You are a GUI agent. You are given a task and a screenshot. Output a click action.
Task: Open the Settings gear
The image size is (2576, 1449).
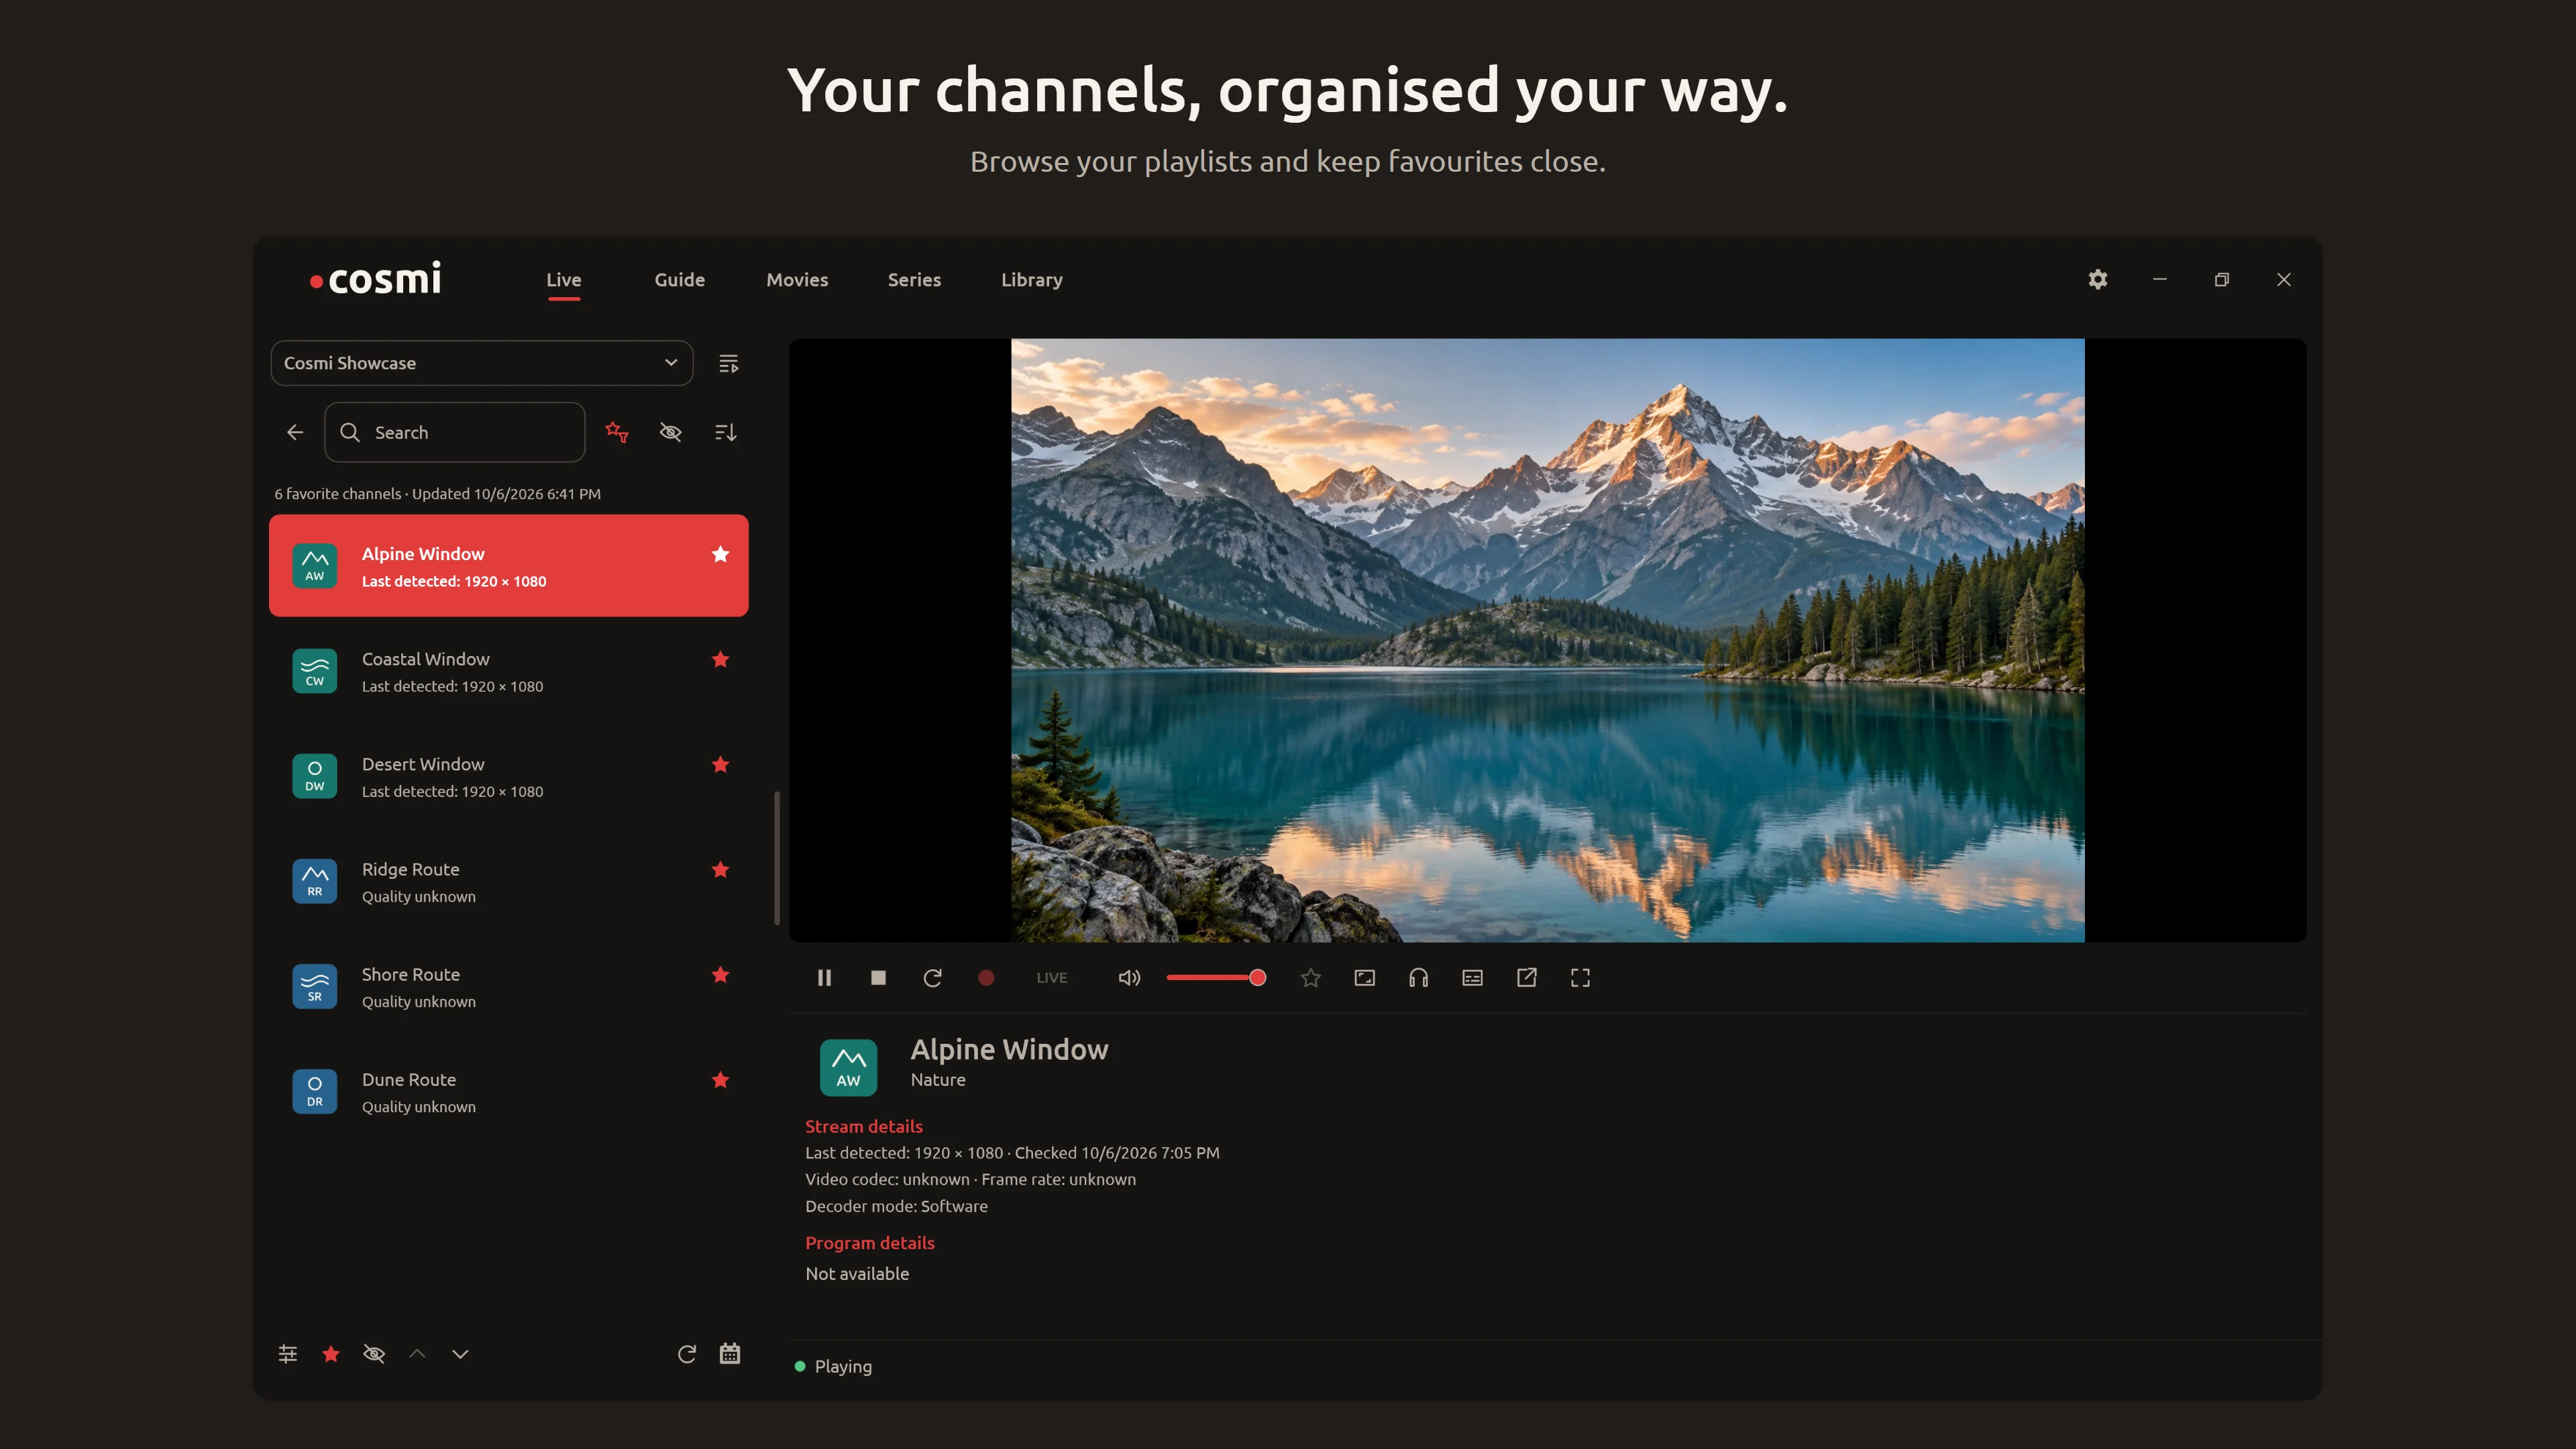[x=2097, y=280]
